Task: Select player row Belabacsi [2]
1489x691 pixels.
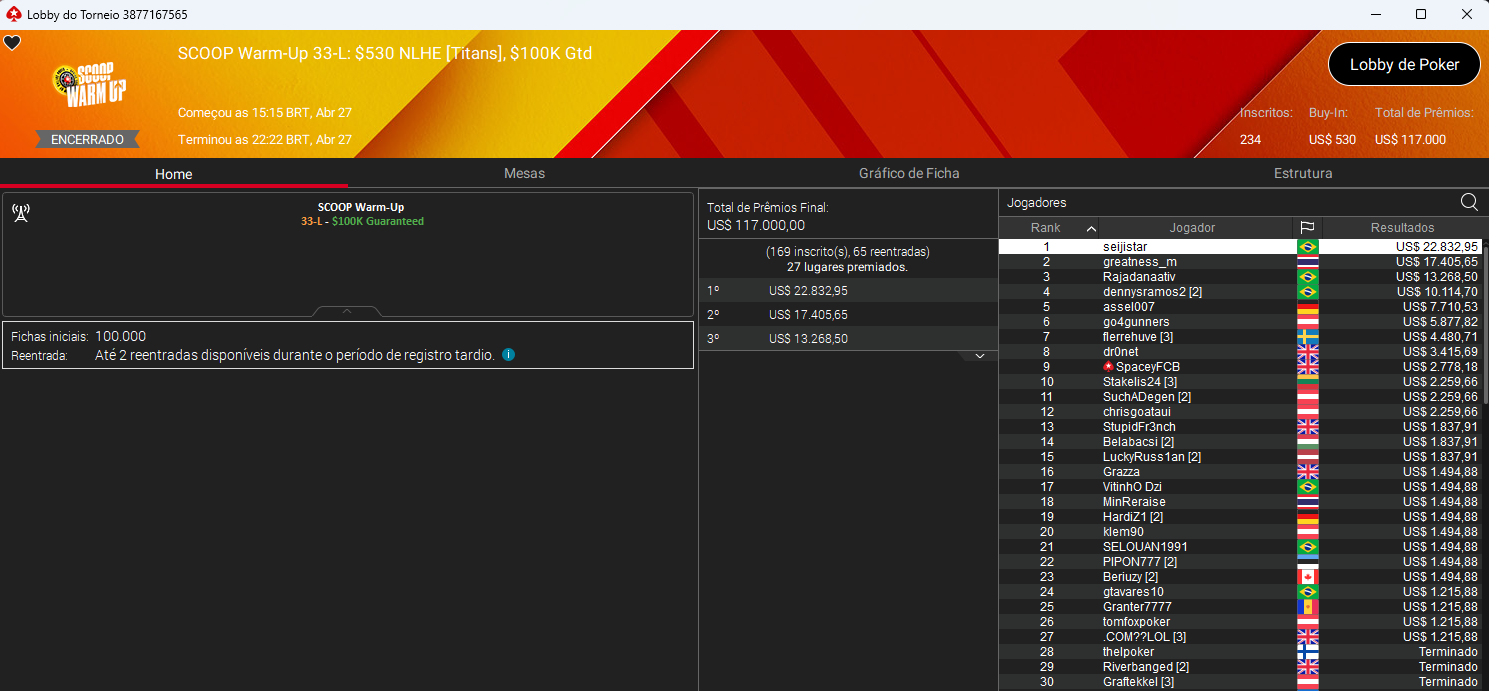Action: click(x=1240, y=442)
